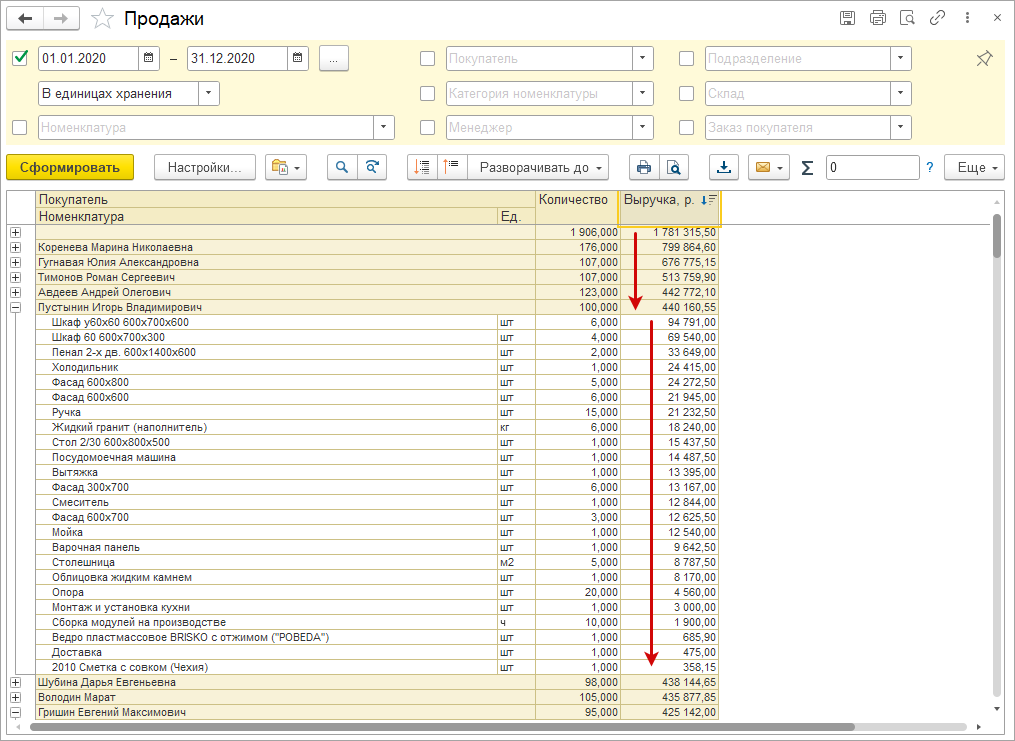The width and height of the screenshot is (1015, 741).
Task: Click the sigma sum icon
Action: click(808, 168)
